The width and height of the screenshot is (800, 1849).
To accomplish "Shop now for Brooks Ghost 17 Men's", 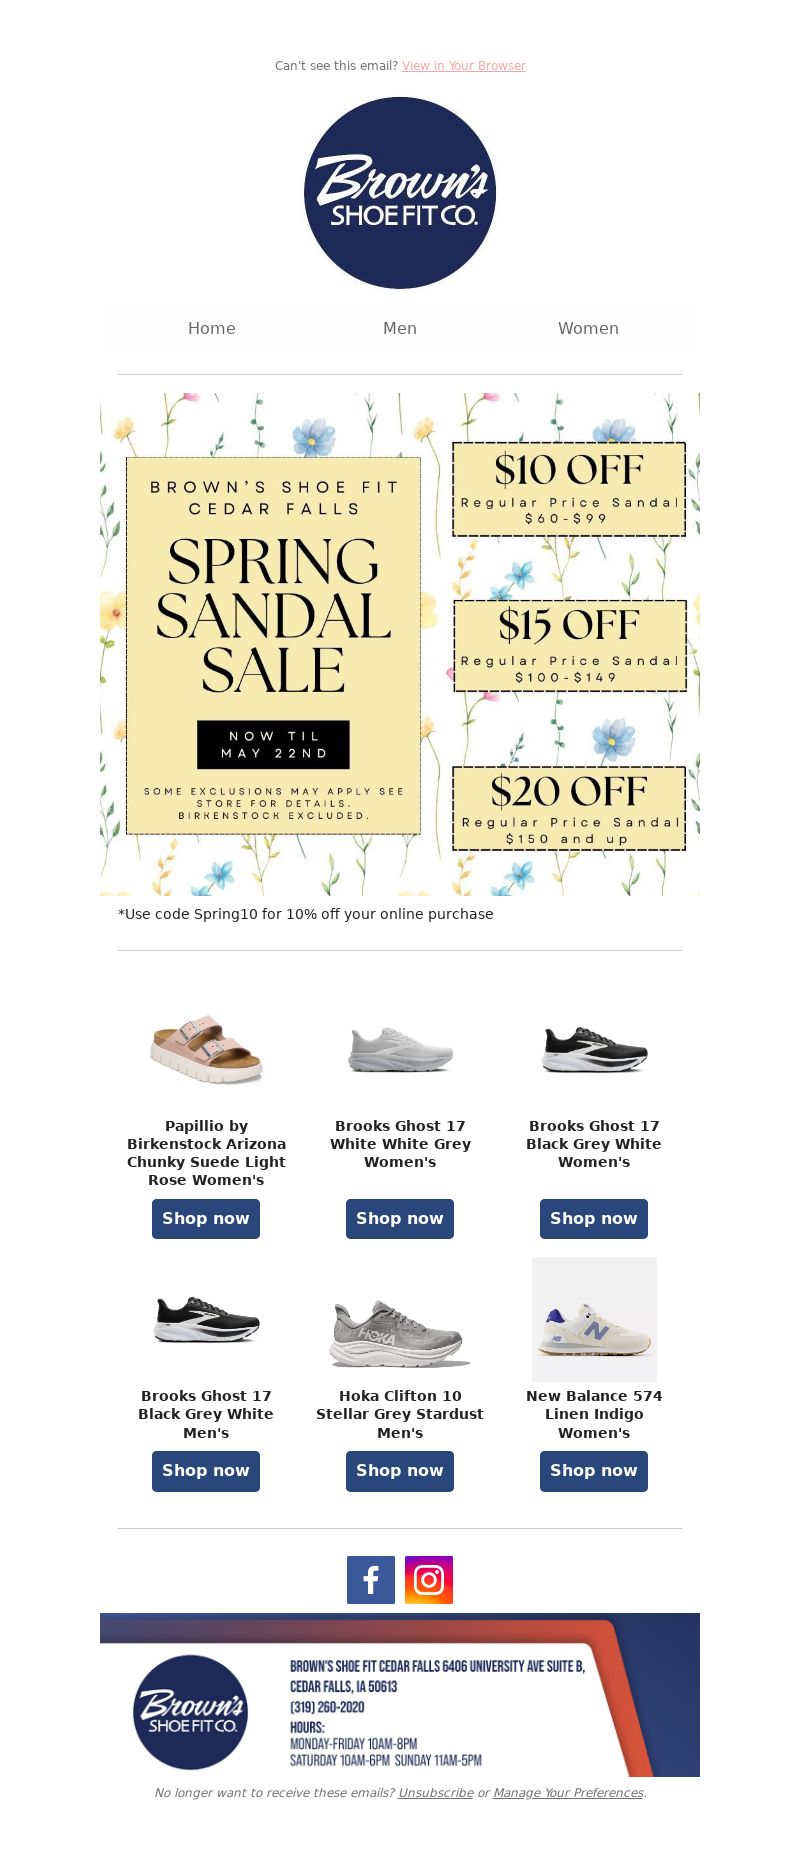I will (x=206, y=1471).
